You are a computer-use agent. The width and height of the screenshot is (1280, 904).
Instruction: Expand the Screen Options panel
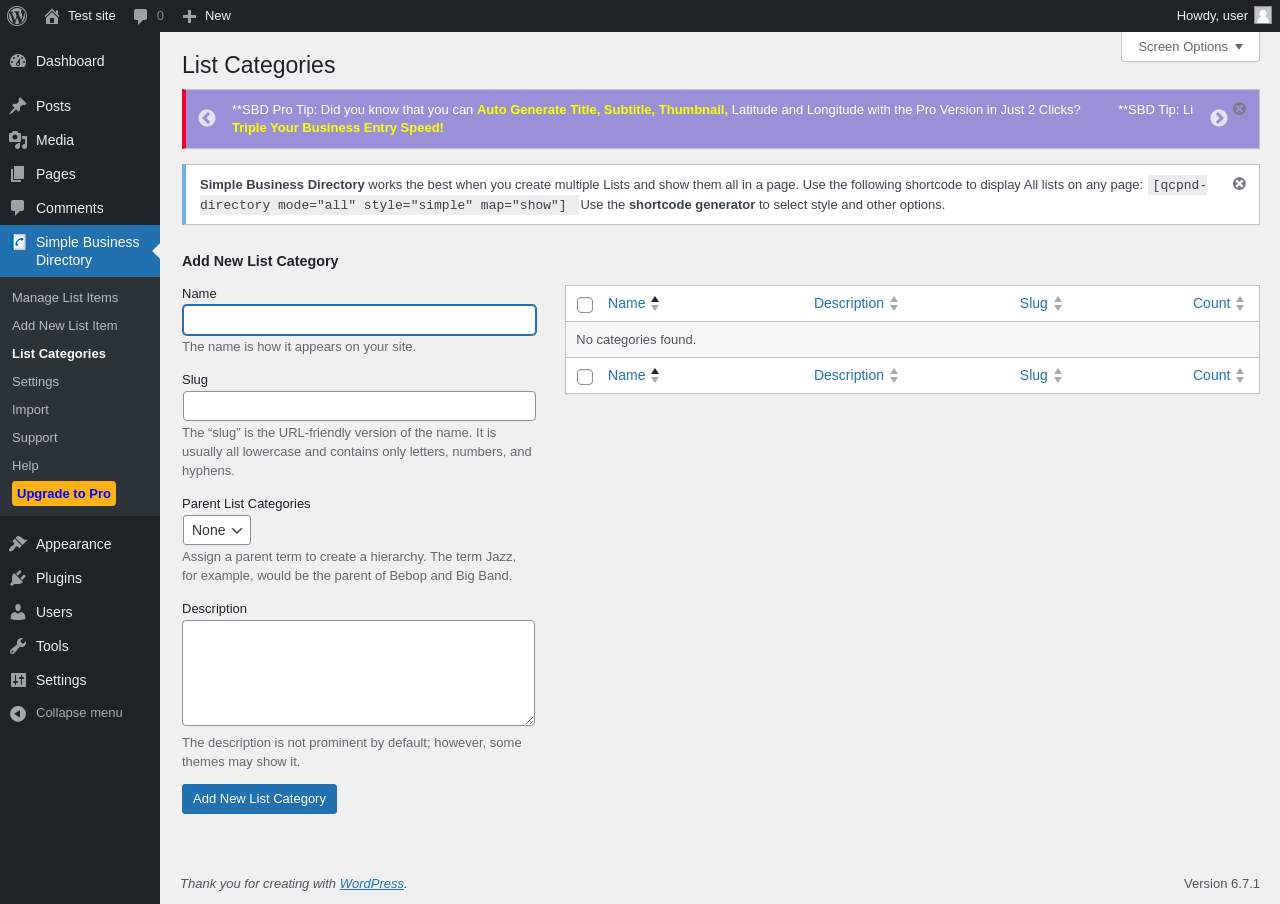pos(1190,46)
